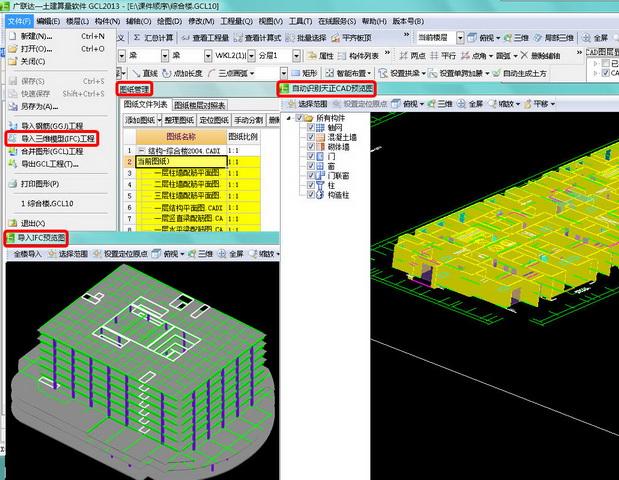Uncheck the 轴网 grid checkbox

coord(311,127)
